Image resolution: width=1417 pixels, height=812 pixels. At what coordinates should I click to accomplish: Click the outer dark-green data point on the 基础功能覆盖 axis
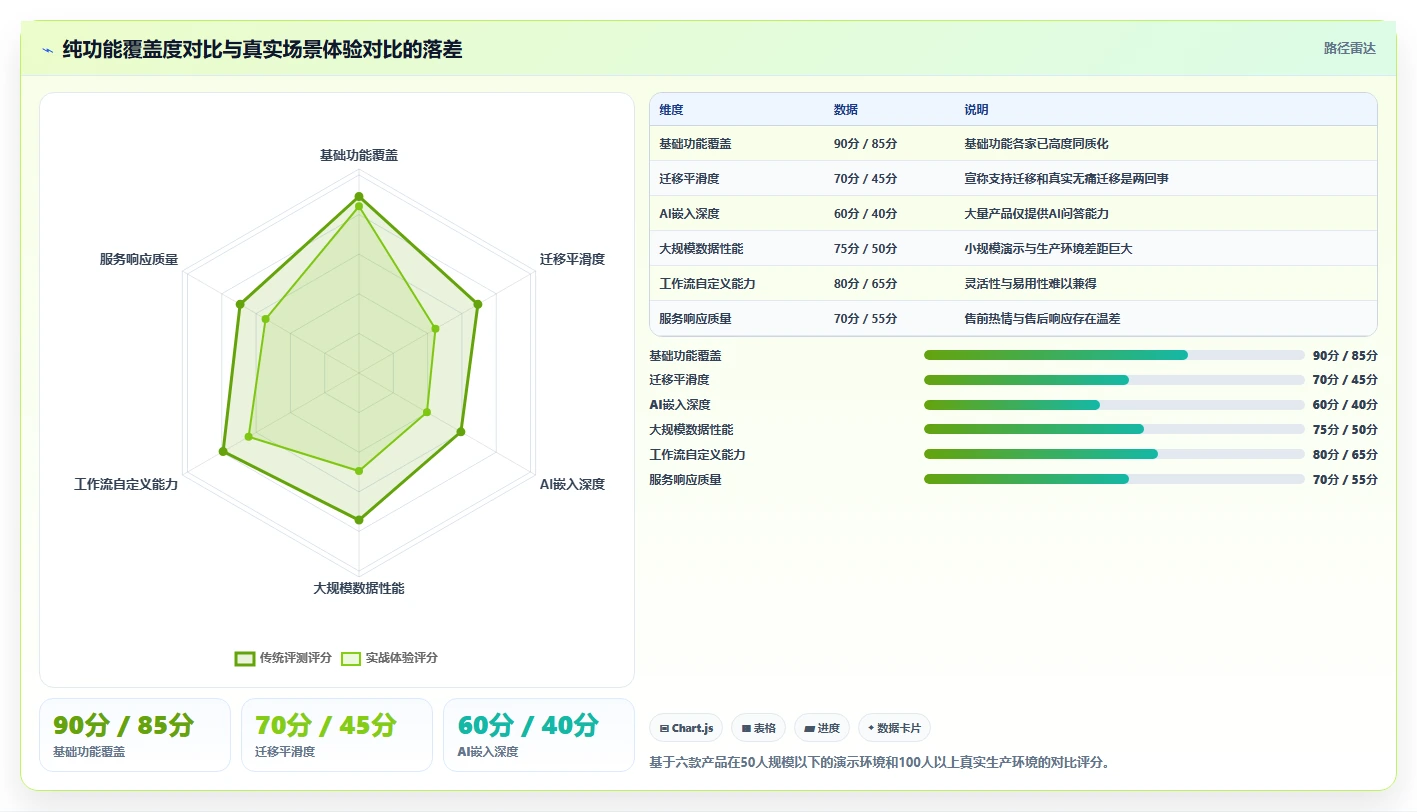click(359, 197)
